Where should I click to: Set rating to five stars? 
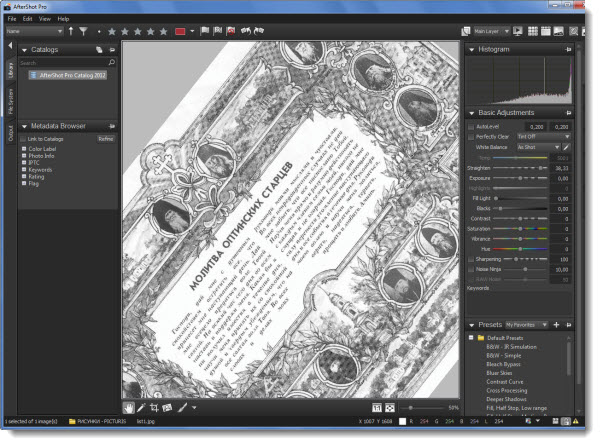163,31
